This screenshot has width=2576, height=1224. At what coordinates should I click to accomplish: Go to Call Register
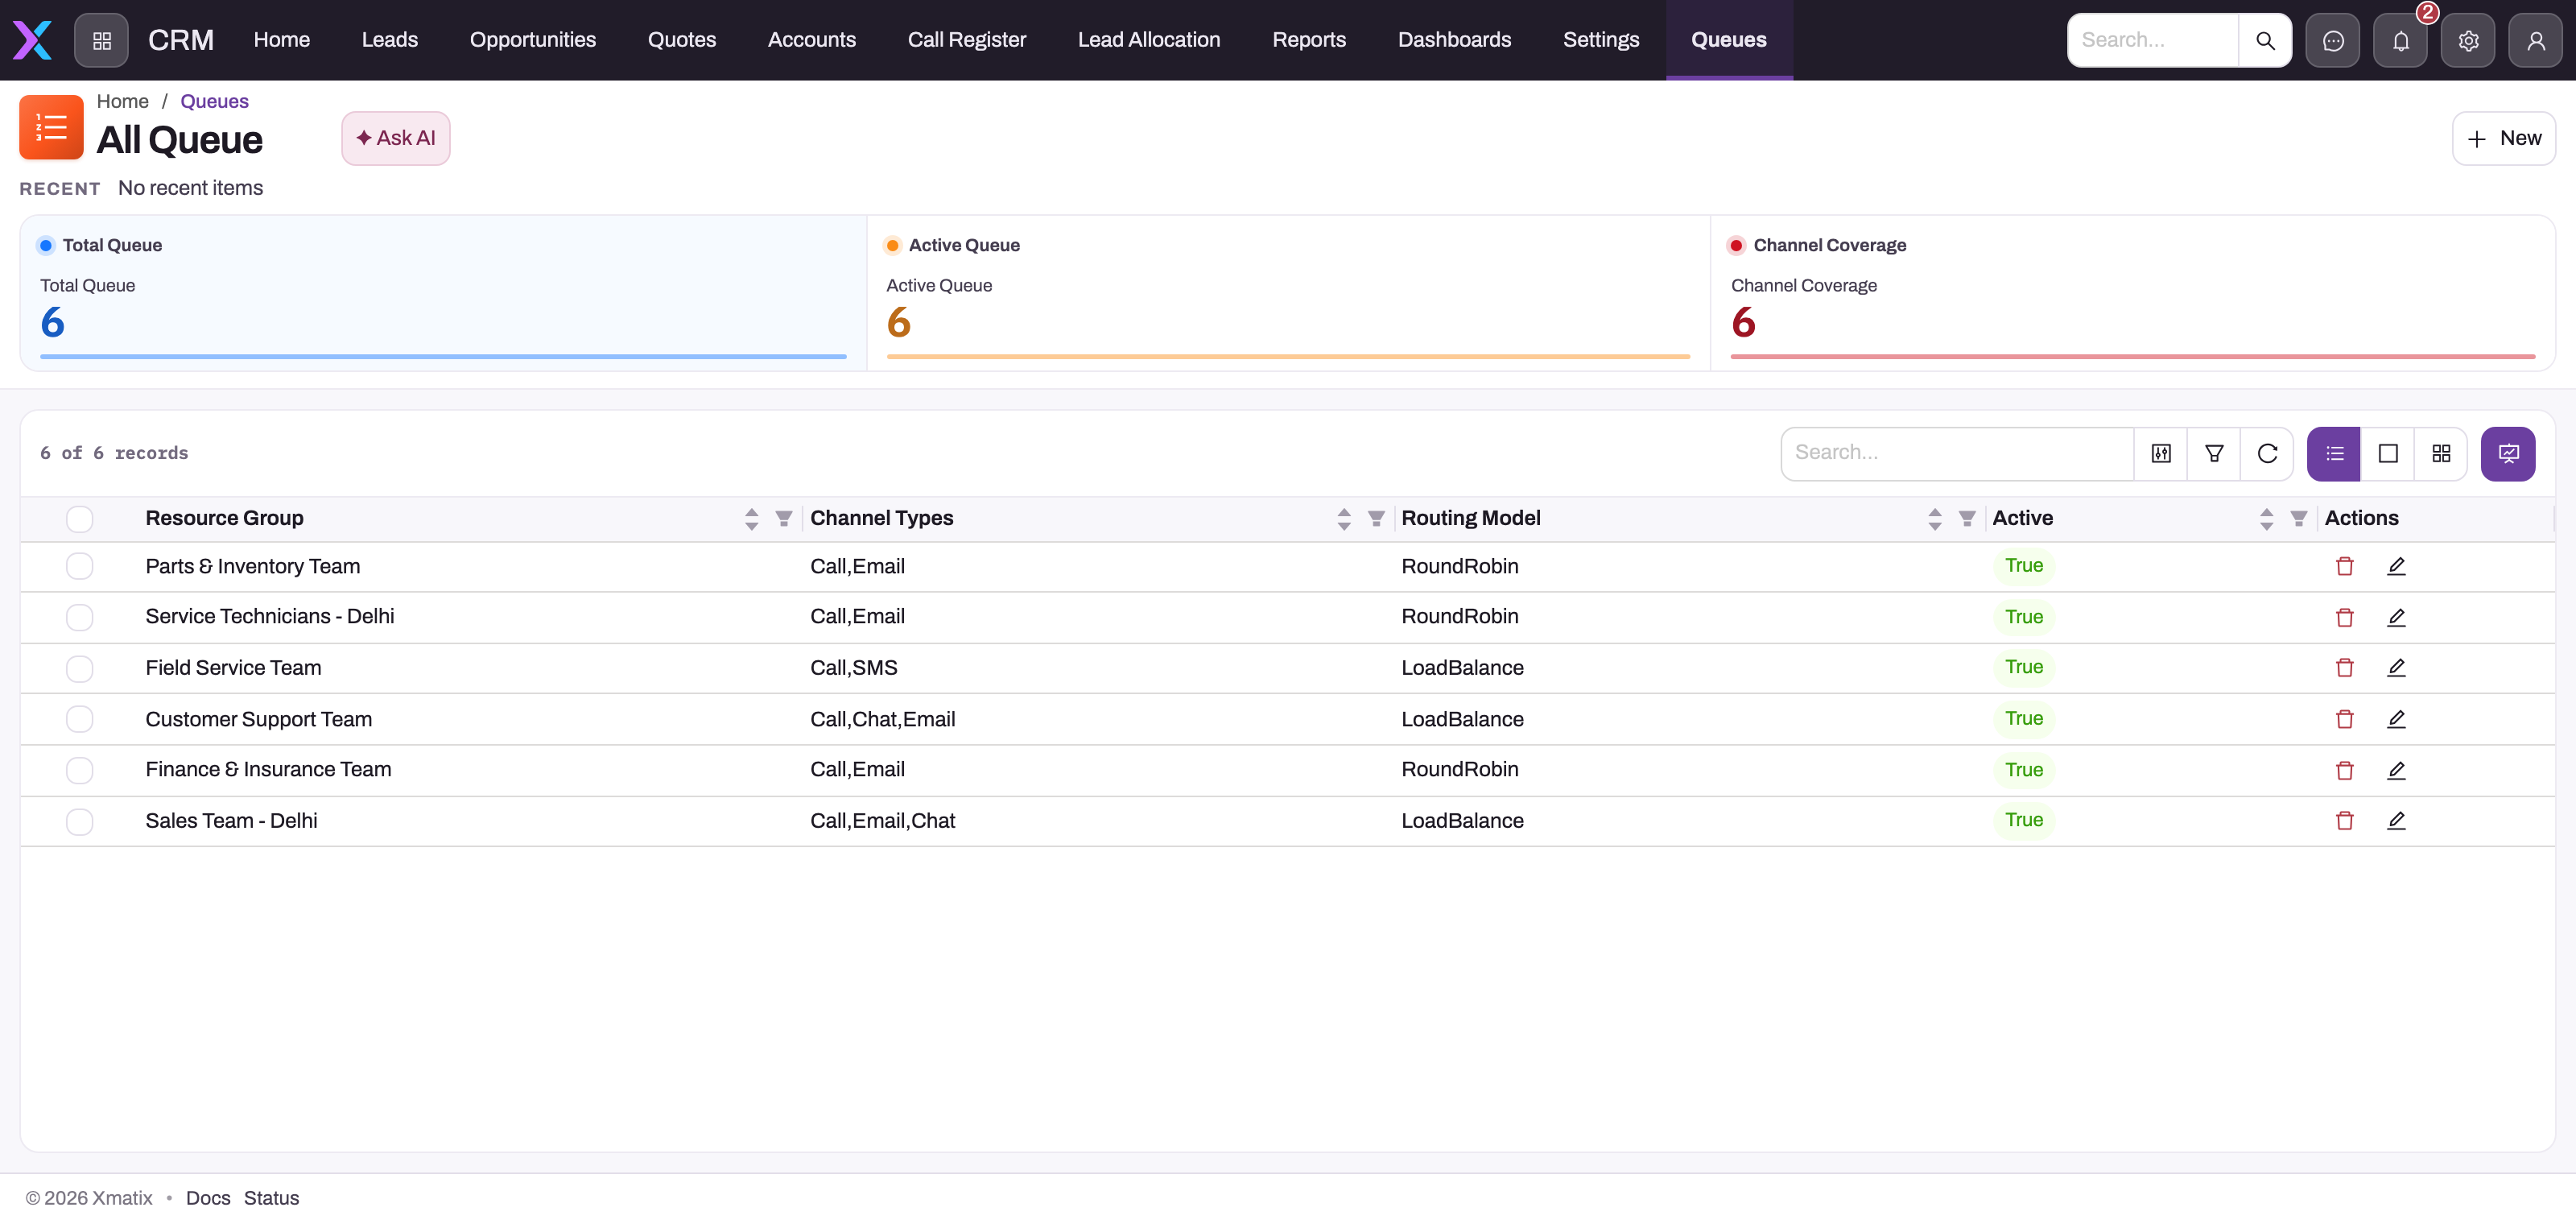pyautogui.click(x=966, y=40)
